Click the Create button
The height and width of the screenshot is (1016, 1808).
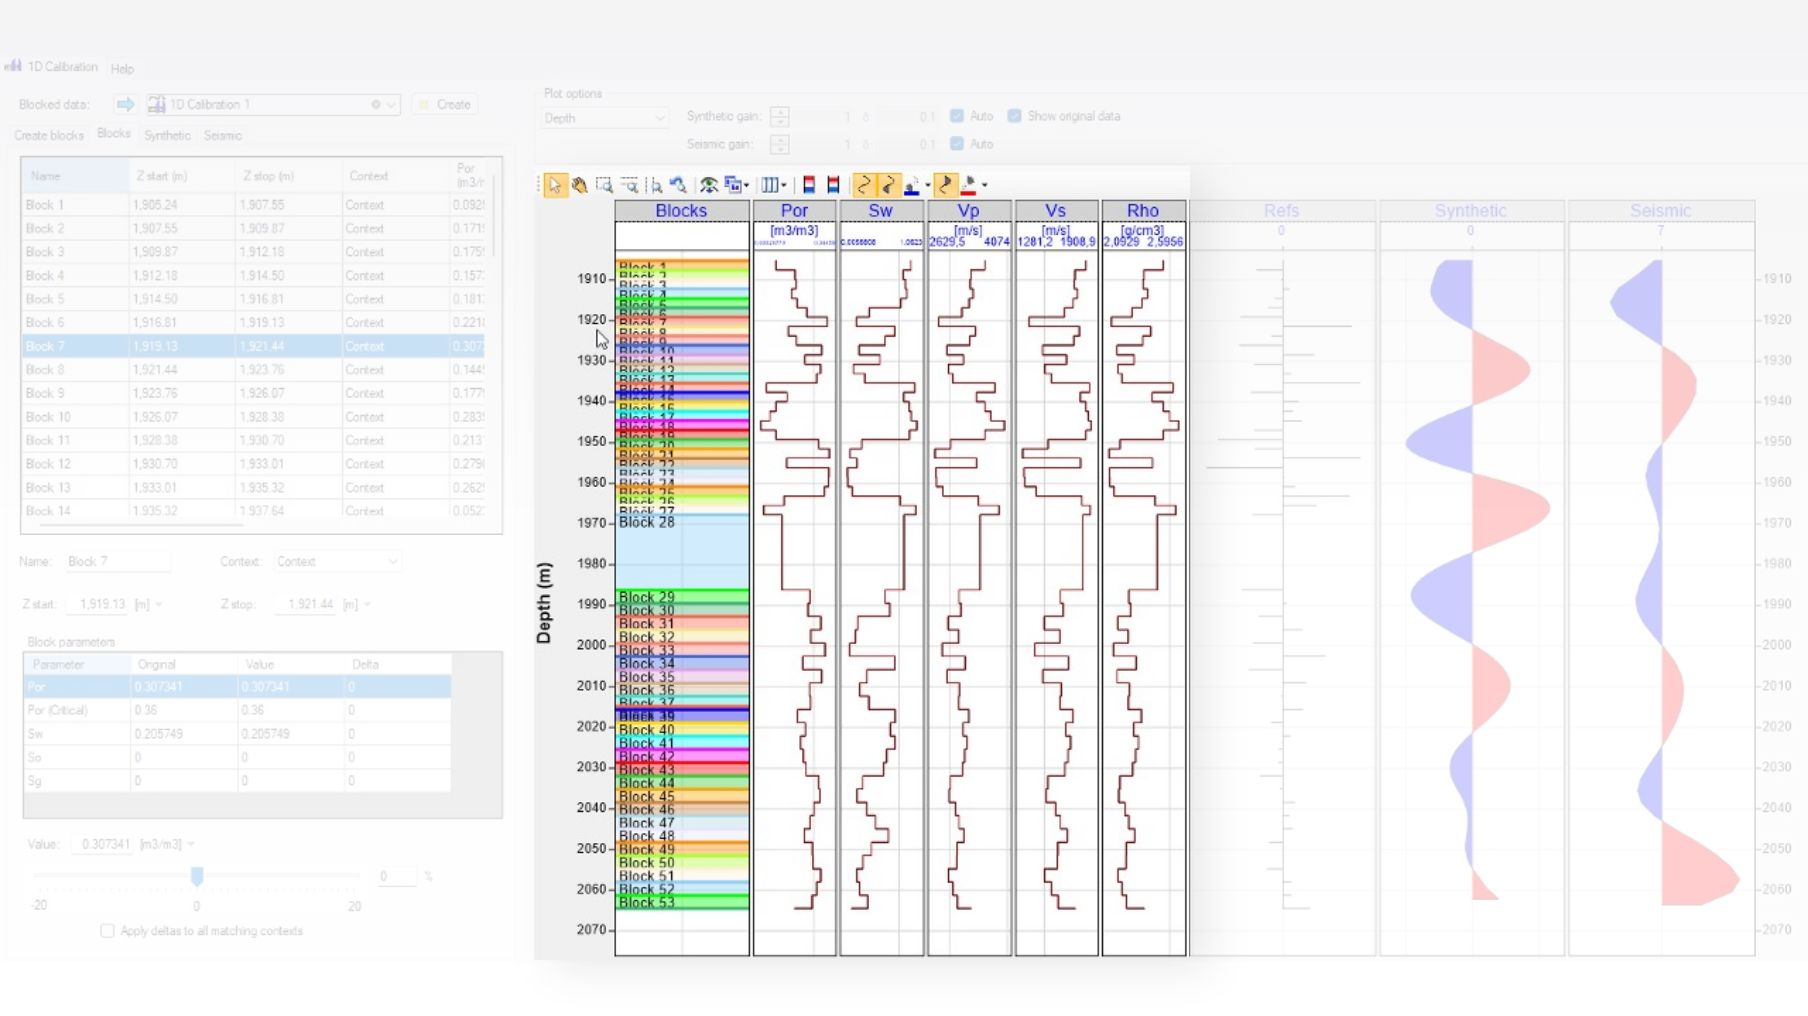click(445, 104)
